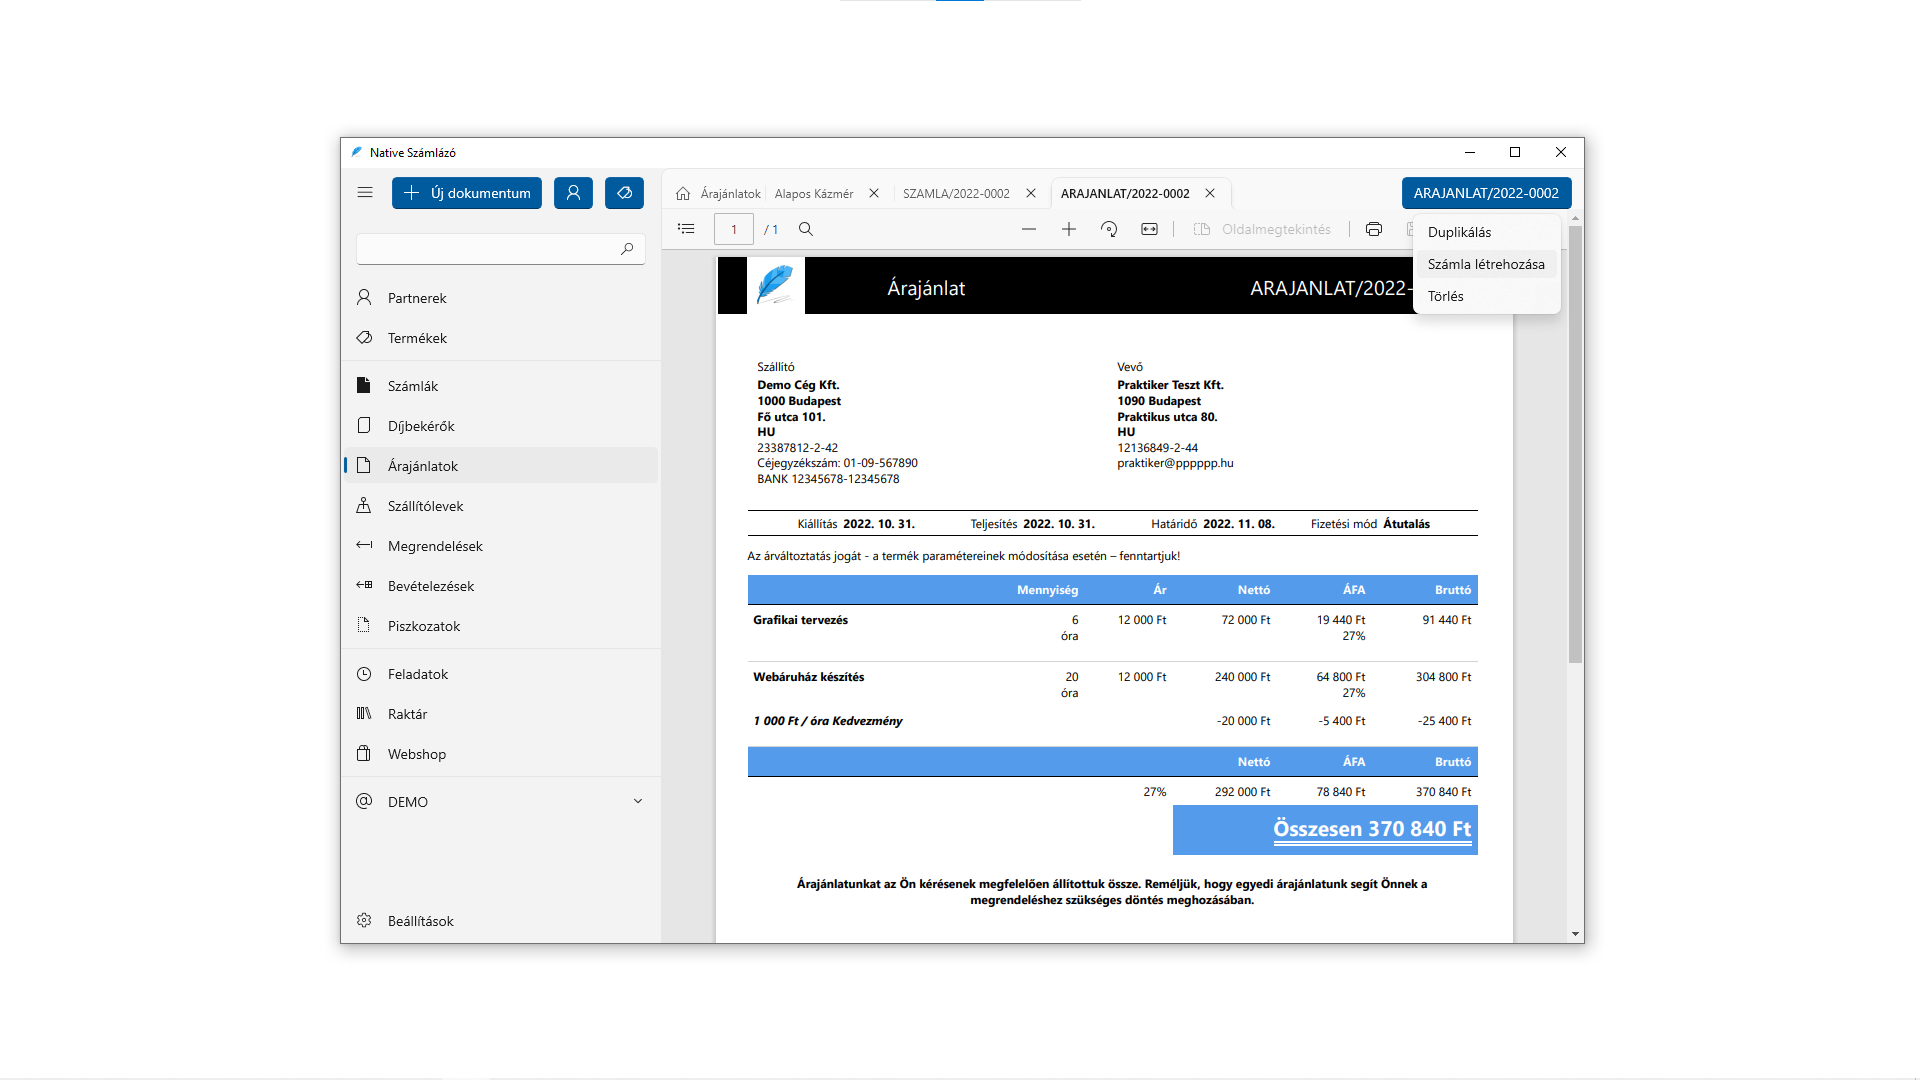Click the fit-to-width icon
This screenshot has height=1080, width=1920.
(1150, 229)
